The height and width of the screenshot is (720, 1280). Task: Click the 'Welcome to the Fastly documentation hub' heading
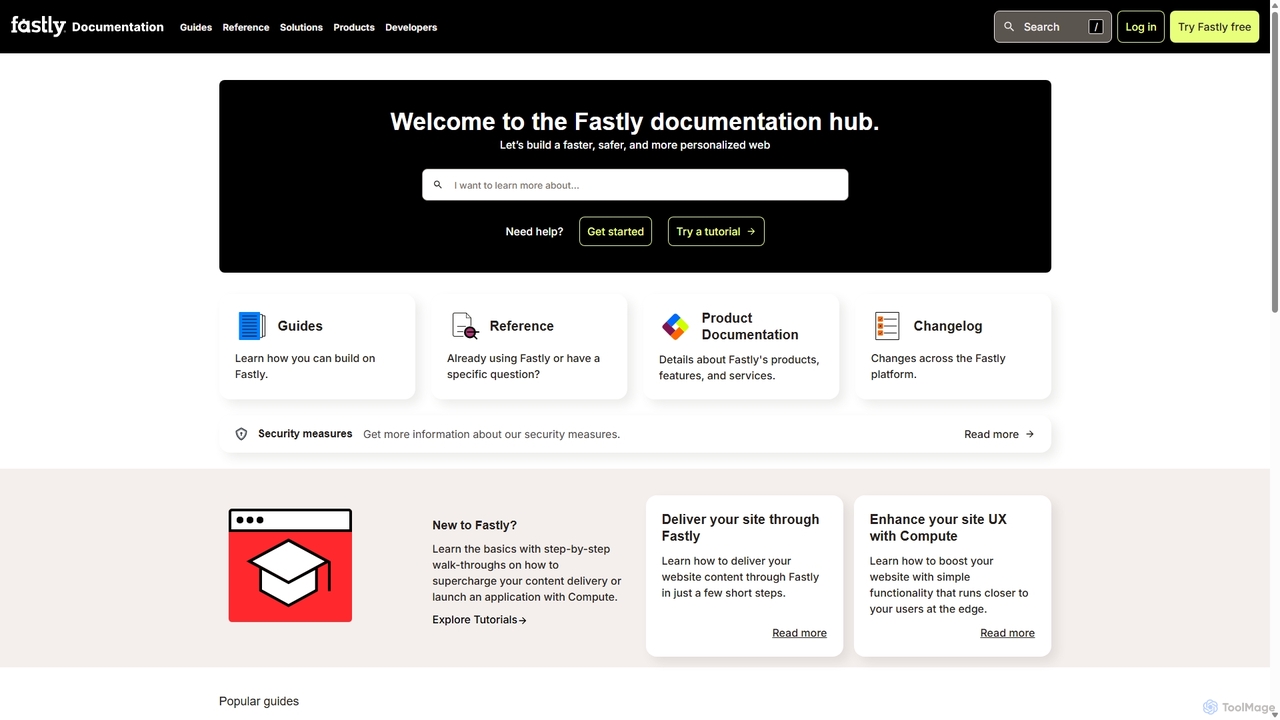(x=635, y=122)
